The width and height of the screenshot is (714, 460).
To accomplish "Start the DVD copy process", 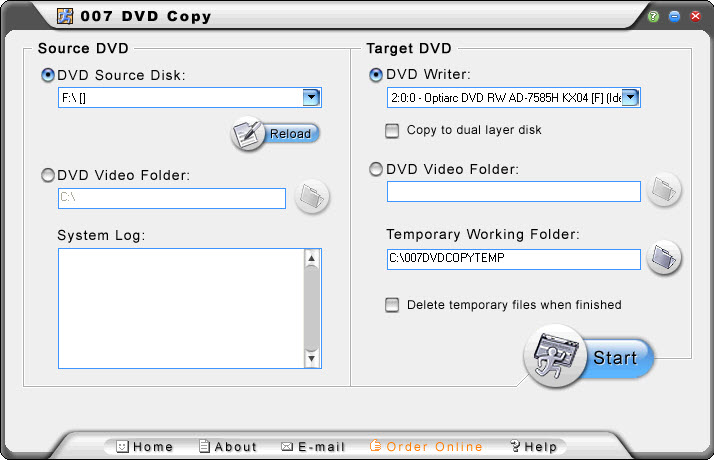I will (588, 357).
